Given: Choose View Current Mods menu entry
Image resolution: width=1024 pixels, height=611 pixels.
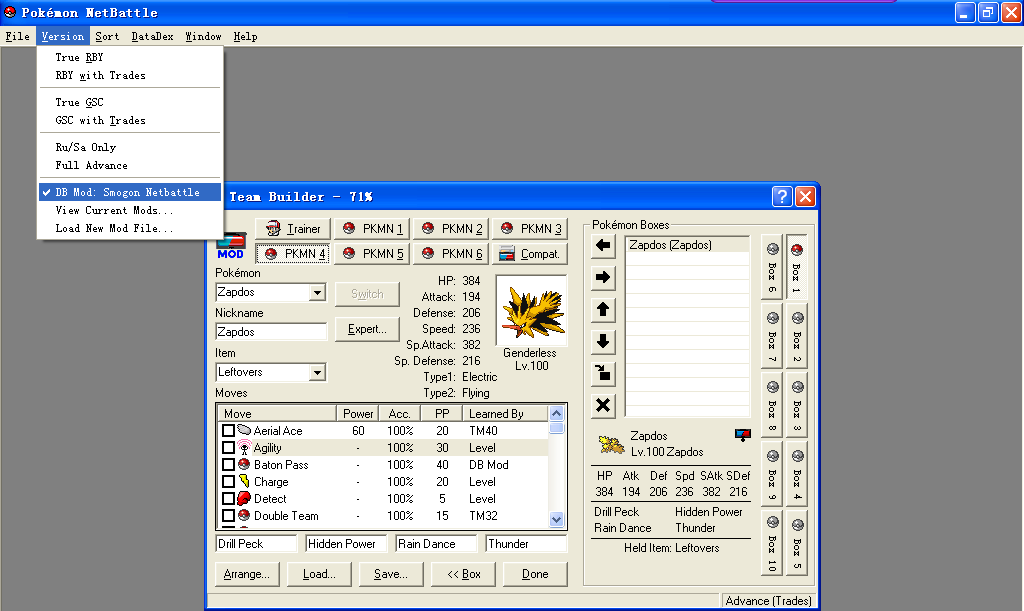Looking at the screenshot, I should (130, 211).
